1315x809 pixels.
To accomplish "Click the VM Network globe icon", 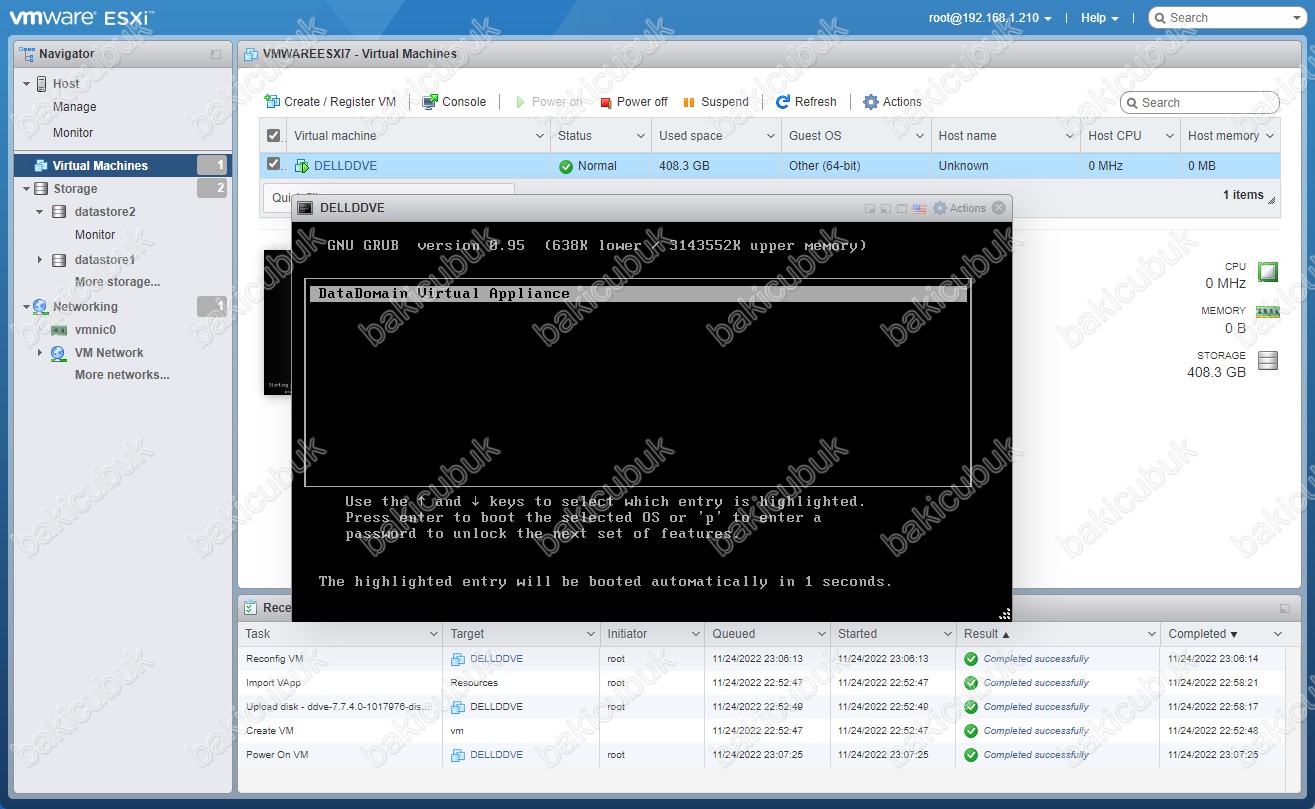I will pyautogui.click(x=59, y=353).
